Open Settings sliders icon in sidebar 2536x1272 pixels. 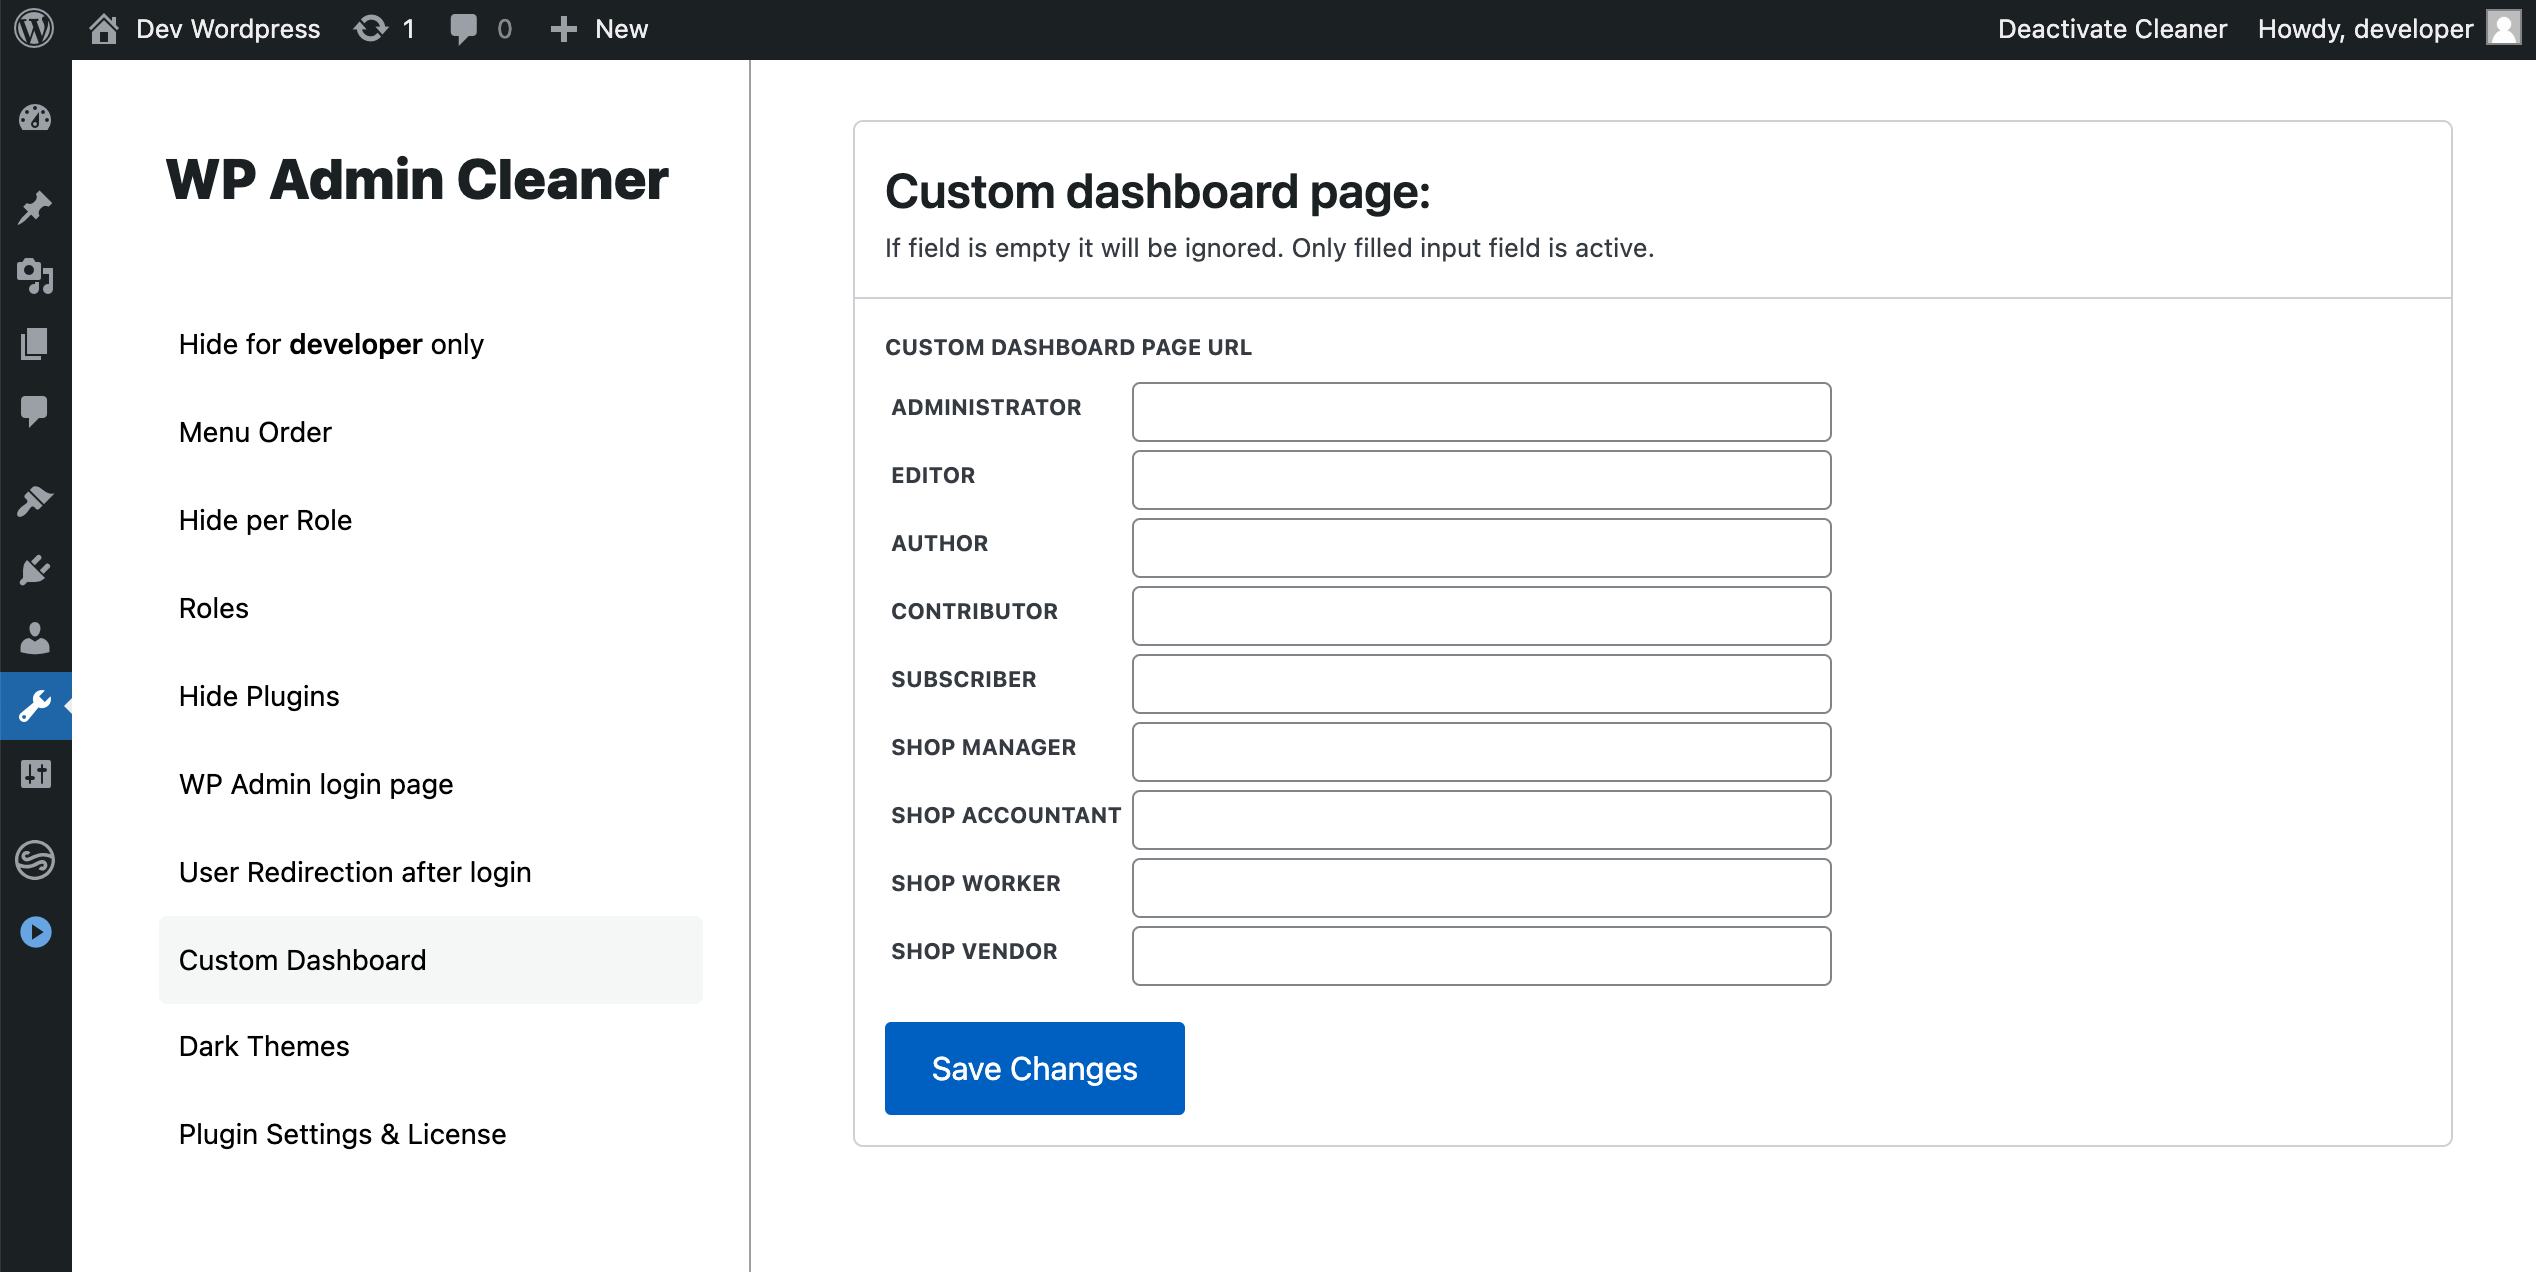tap(35, 774)
